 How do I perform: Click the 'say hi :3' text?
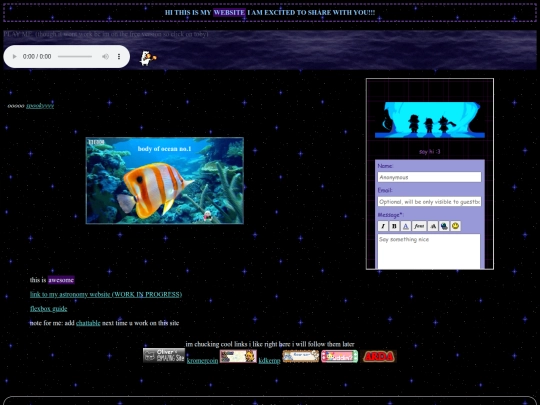pyautogui.click(x=430, y=152)
